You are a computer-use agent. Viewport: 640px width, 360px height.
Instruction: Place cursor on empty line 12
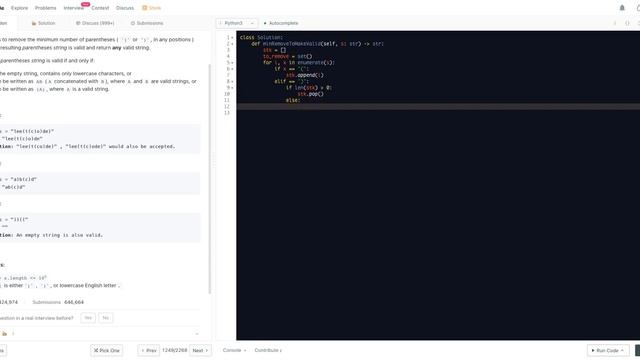(438, 107)
